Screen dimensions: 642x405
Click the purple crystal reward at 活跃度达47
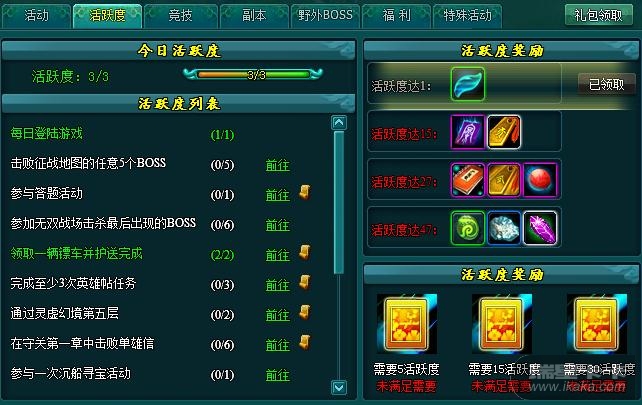tap(540, 228)
